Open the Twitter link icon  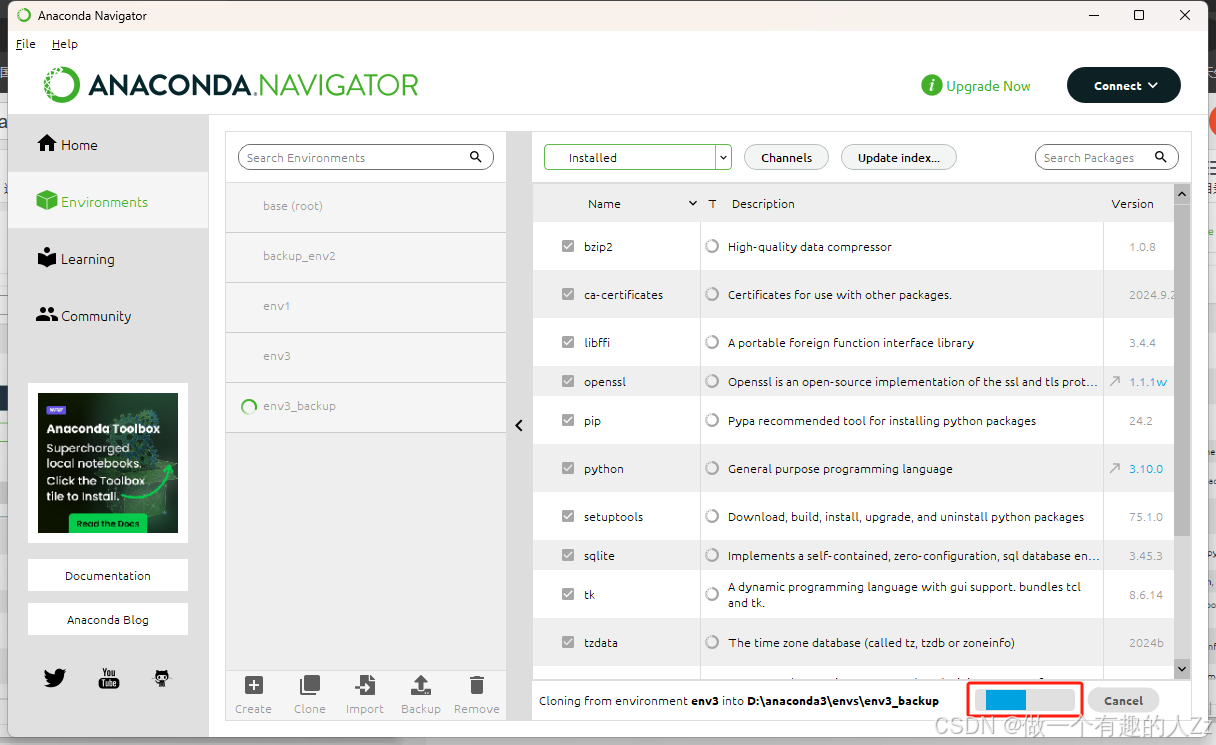click(55, 678)
